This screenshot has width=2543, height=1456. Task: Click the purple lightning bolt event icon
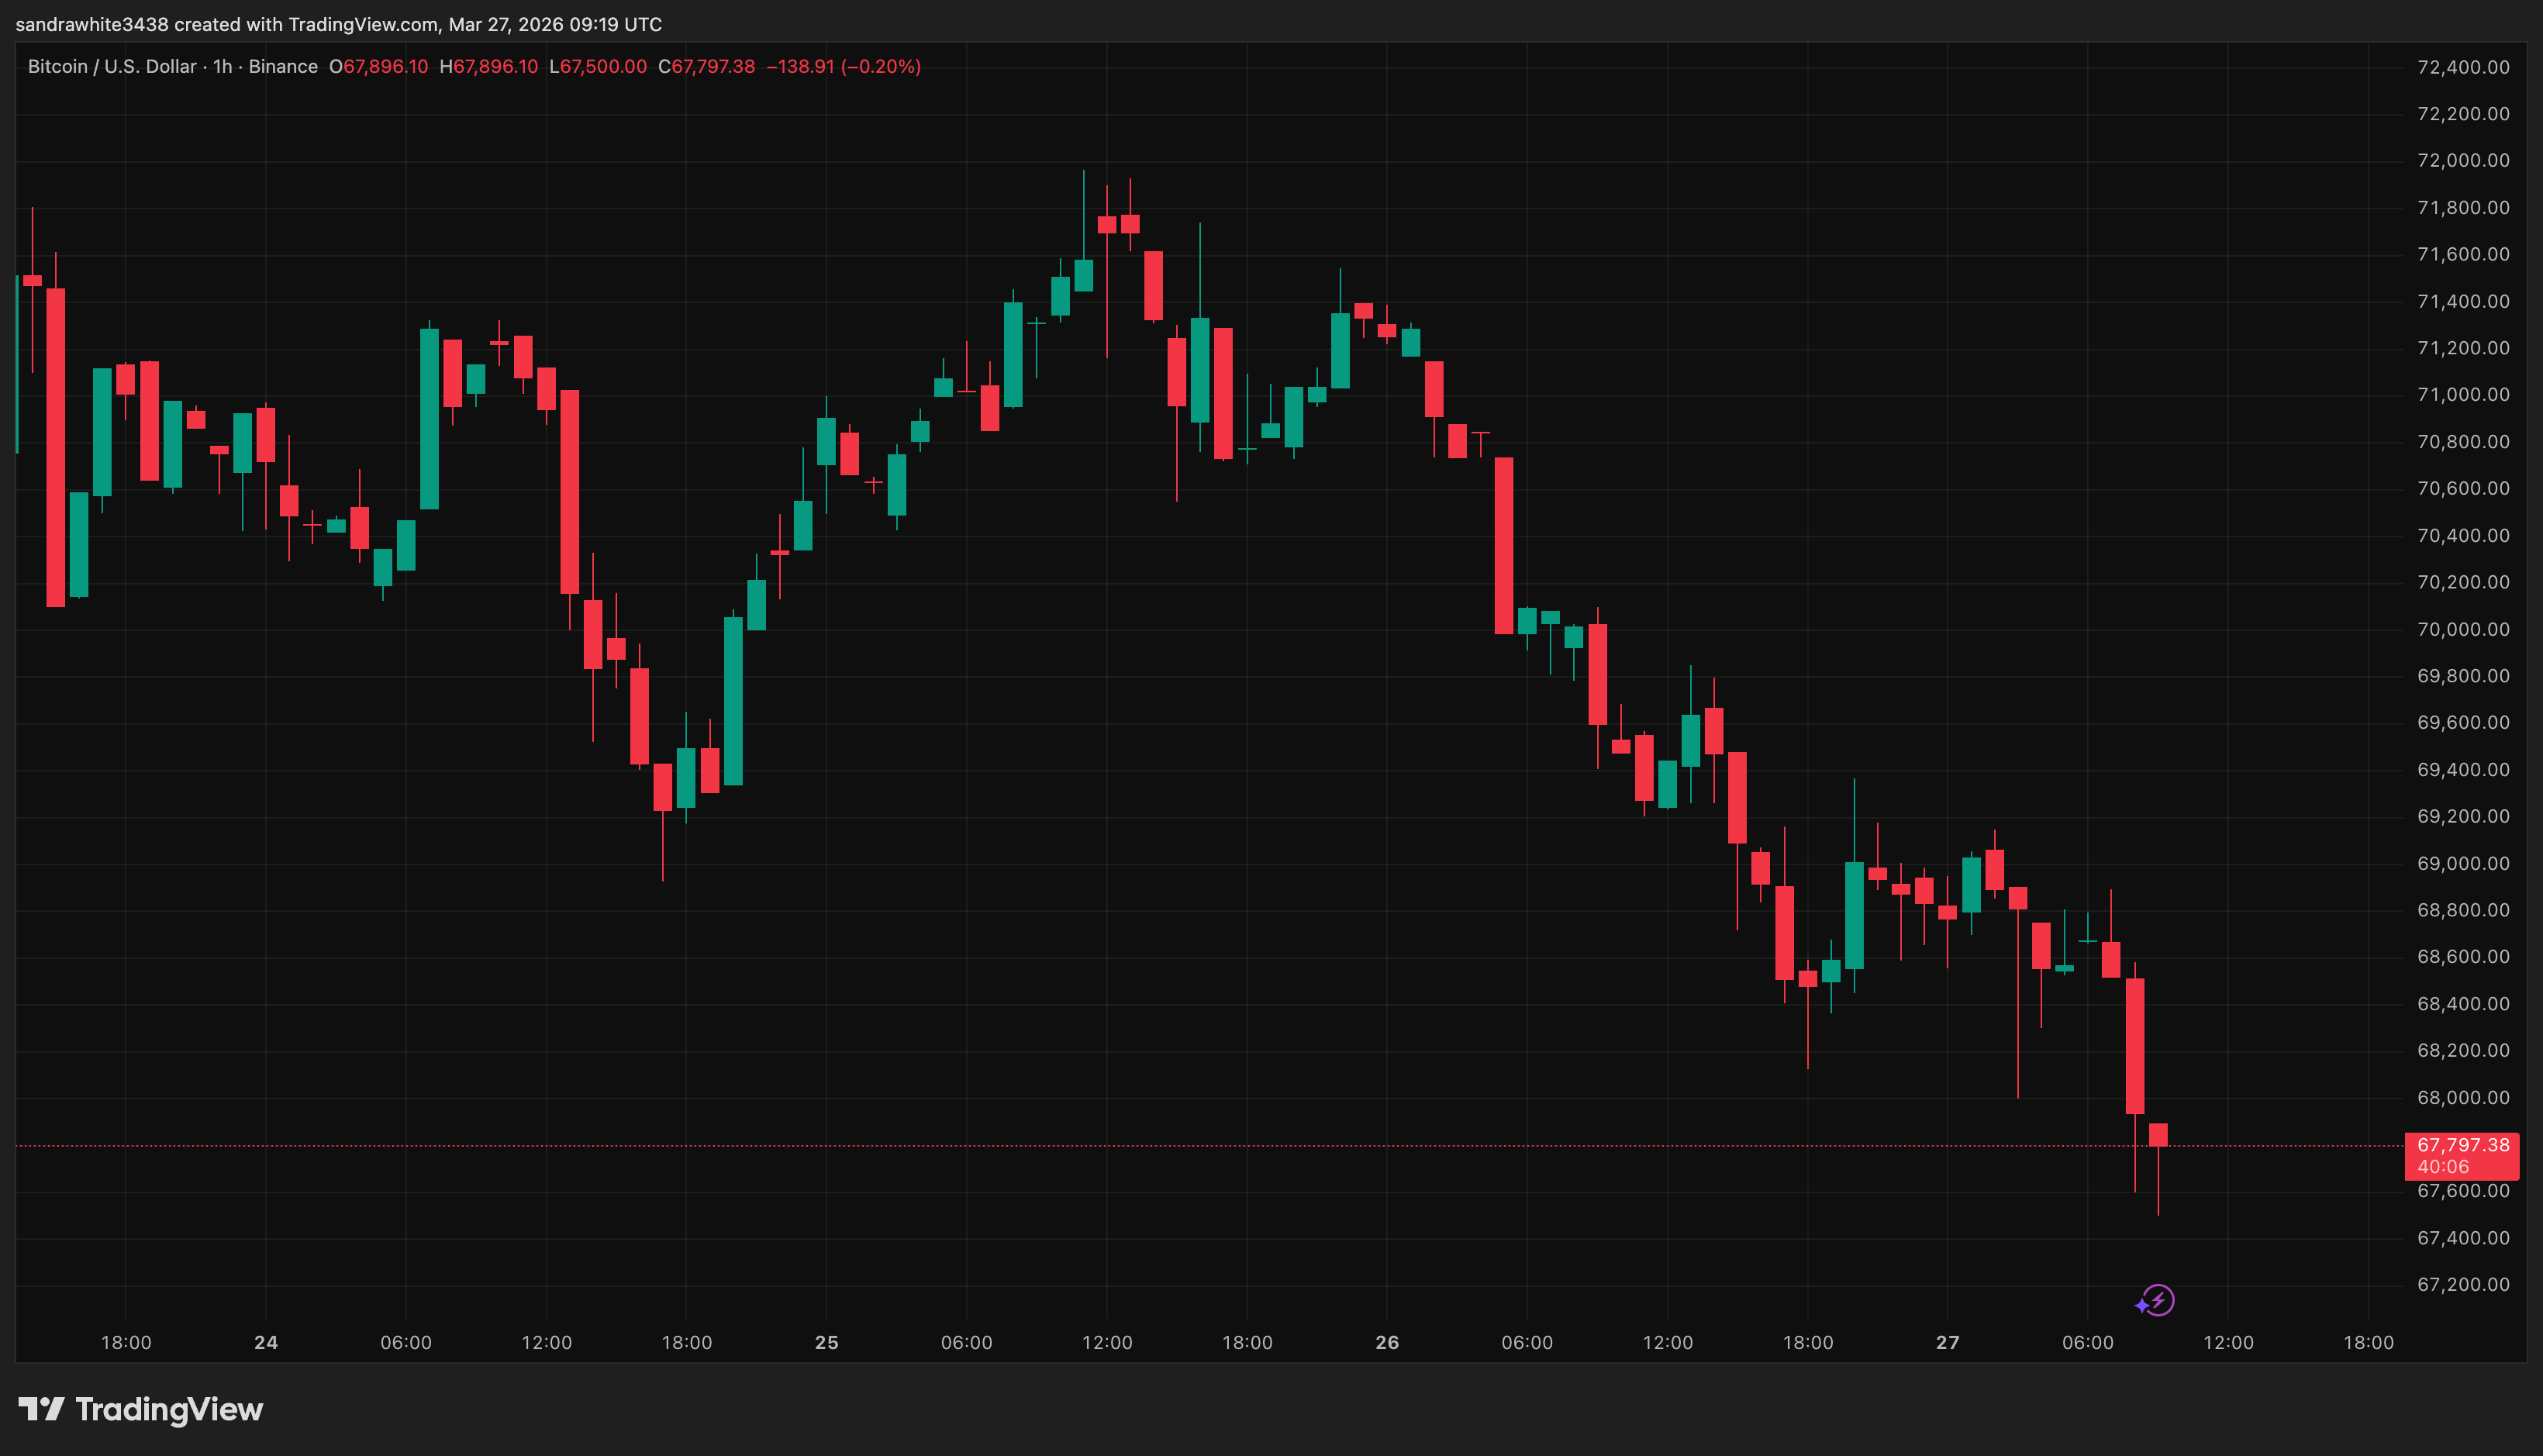(x=2158, y=1300)
